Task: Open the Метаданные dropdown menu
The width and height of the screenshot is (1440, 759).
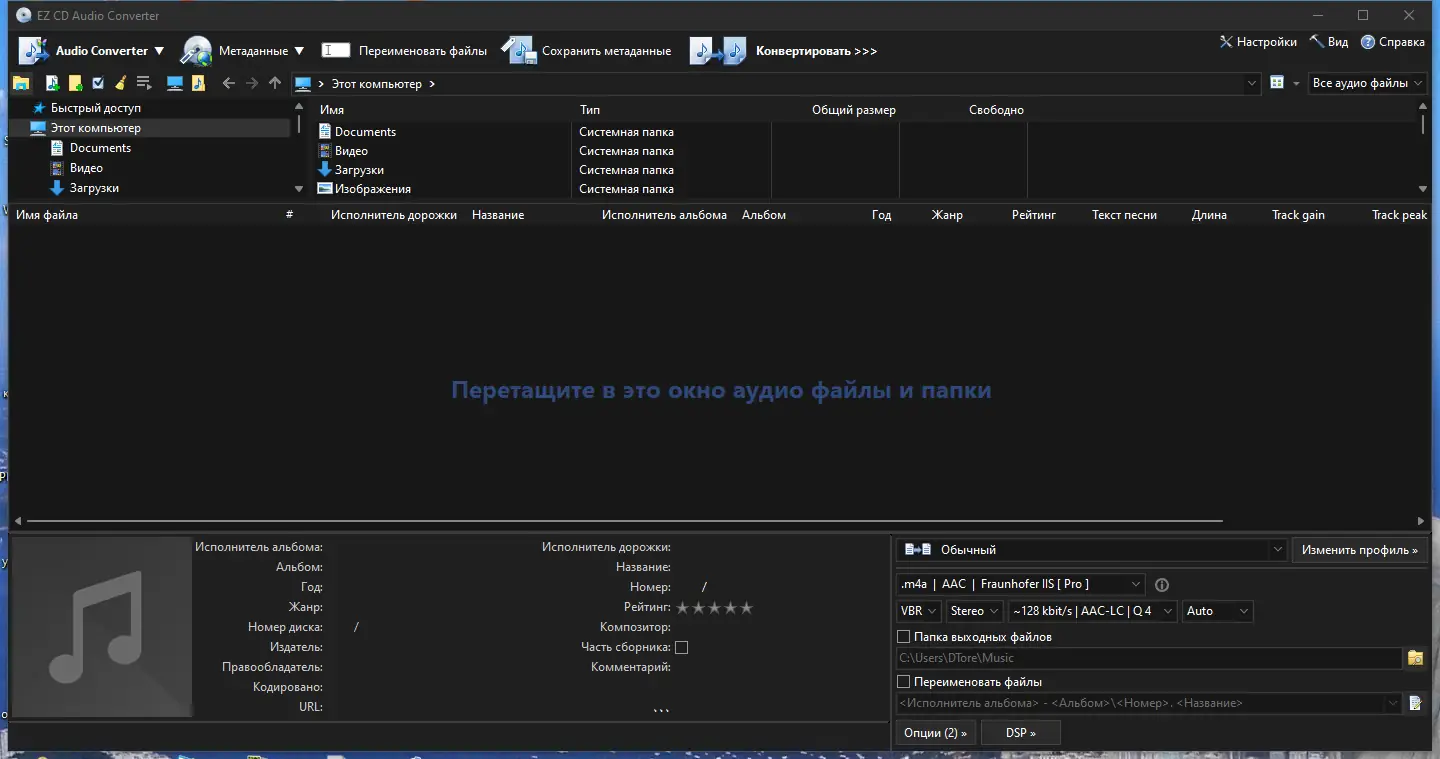Action: (242, 51)
